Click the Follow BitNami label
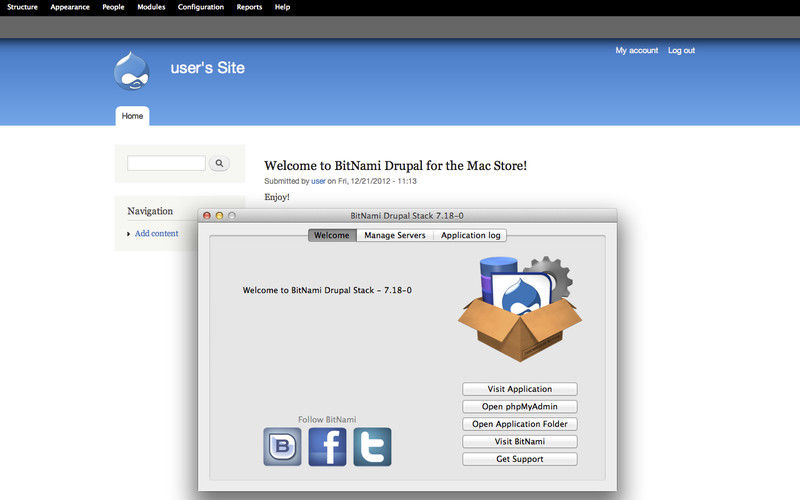Viewport: 800px width, 500px height. pos(327,419)
